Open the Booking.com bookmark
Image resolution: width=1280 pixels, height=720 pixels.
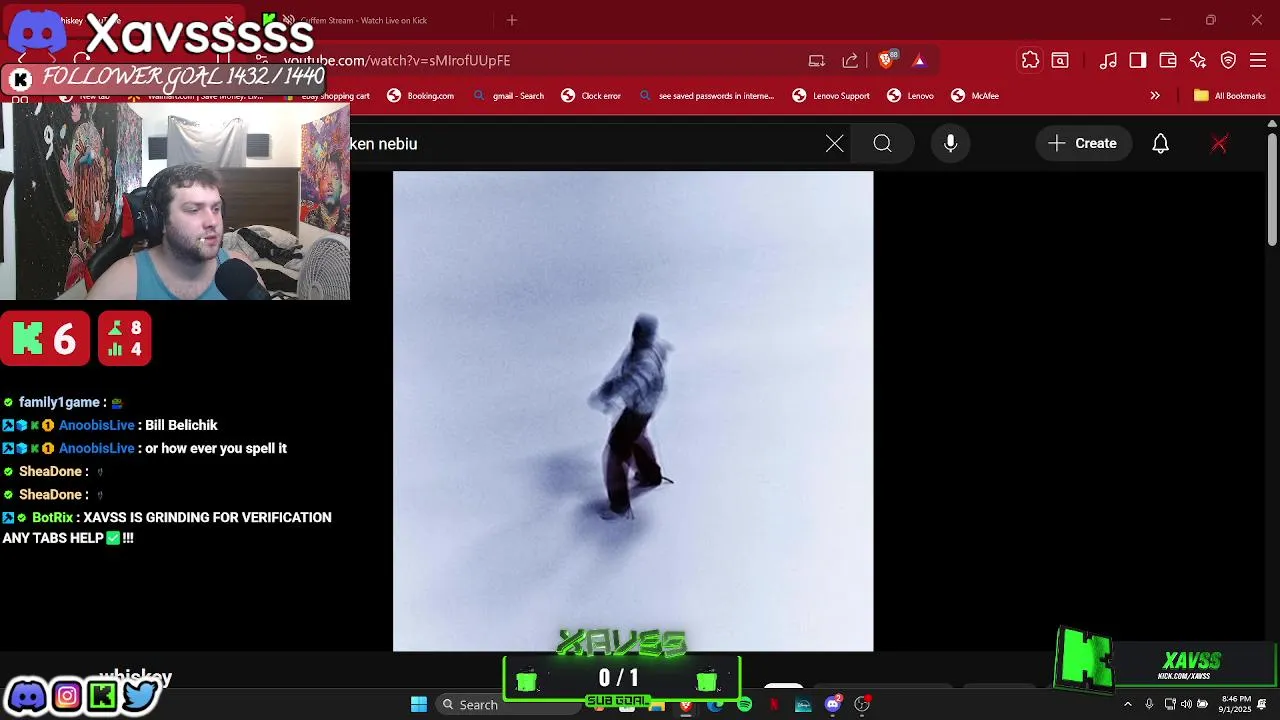coord(421,96)
